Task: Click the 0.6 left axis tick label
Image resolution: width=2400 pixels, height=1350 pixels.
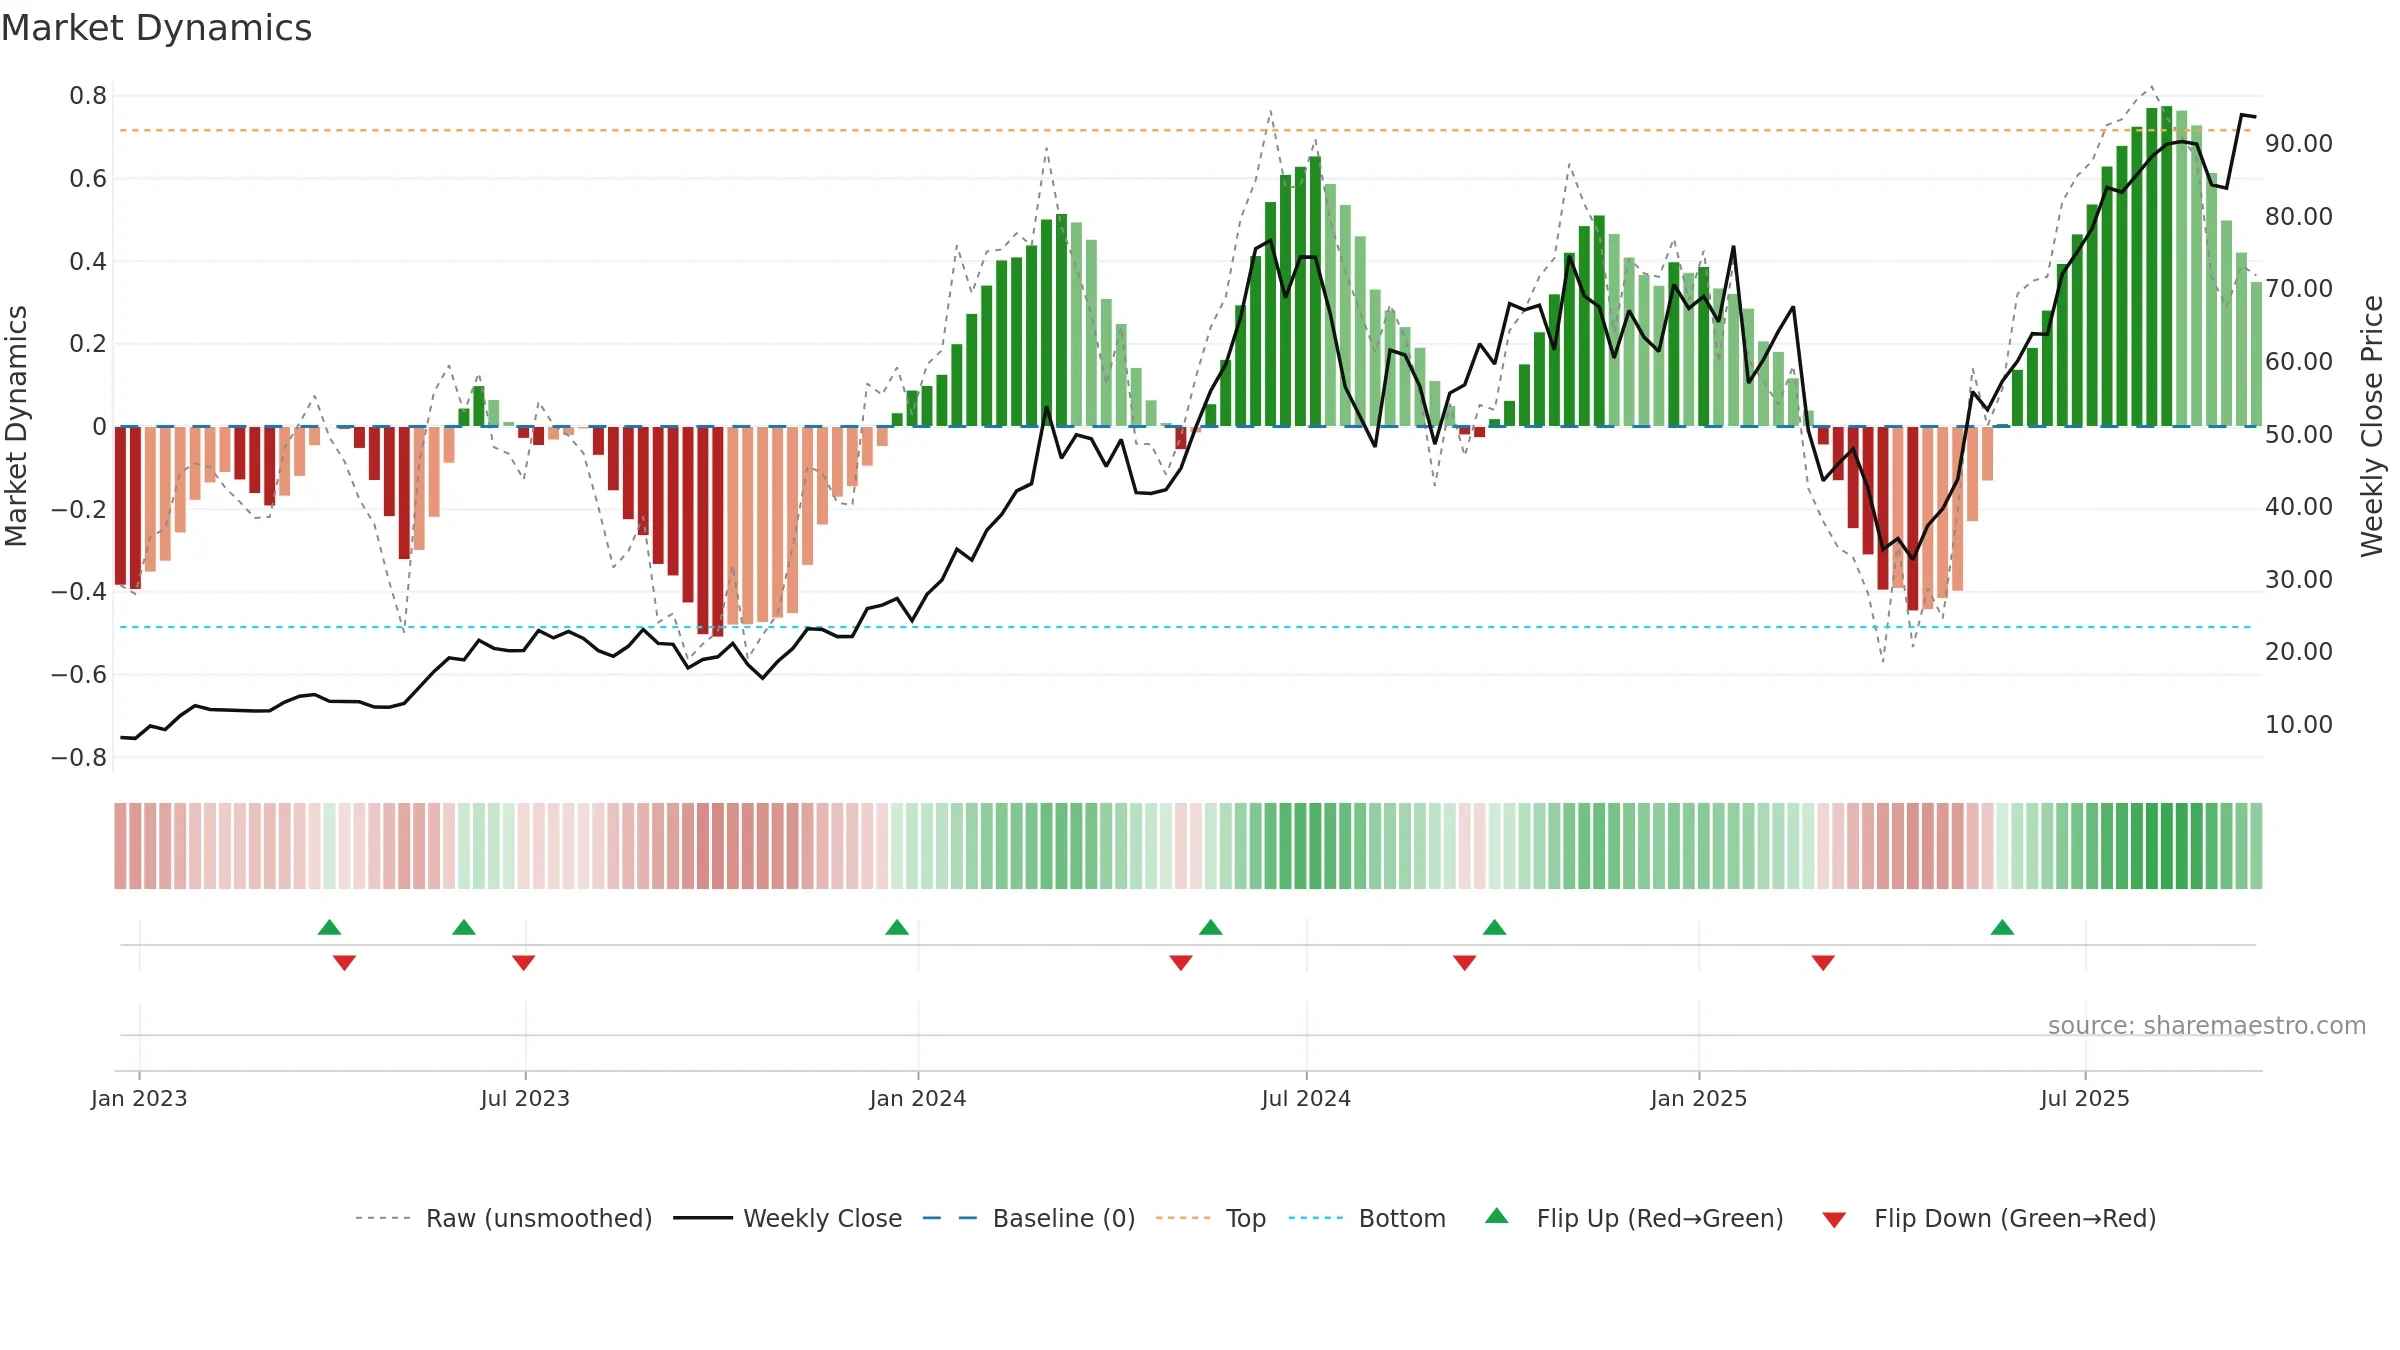Action: (x=88, y=179)
